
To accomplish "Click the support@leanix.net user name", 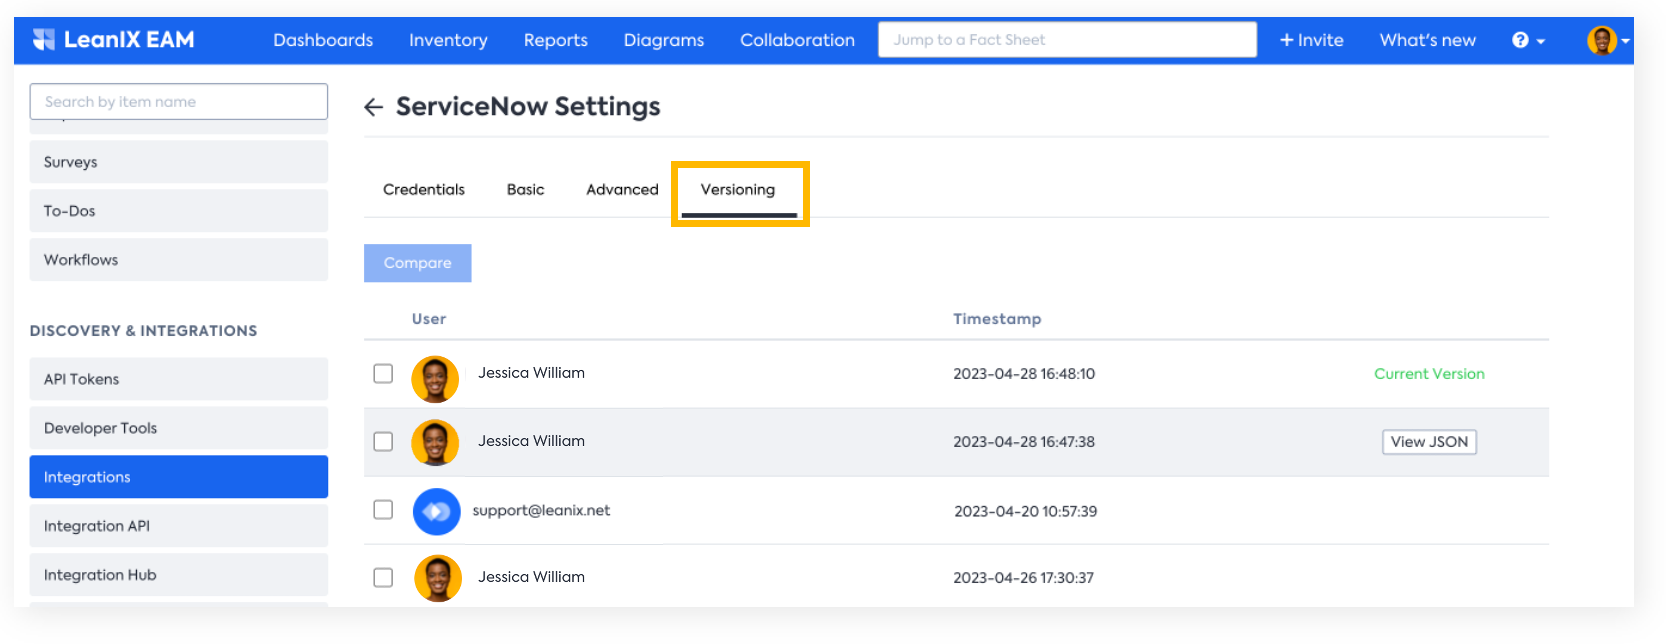I will (x=541, y=510).
